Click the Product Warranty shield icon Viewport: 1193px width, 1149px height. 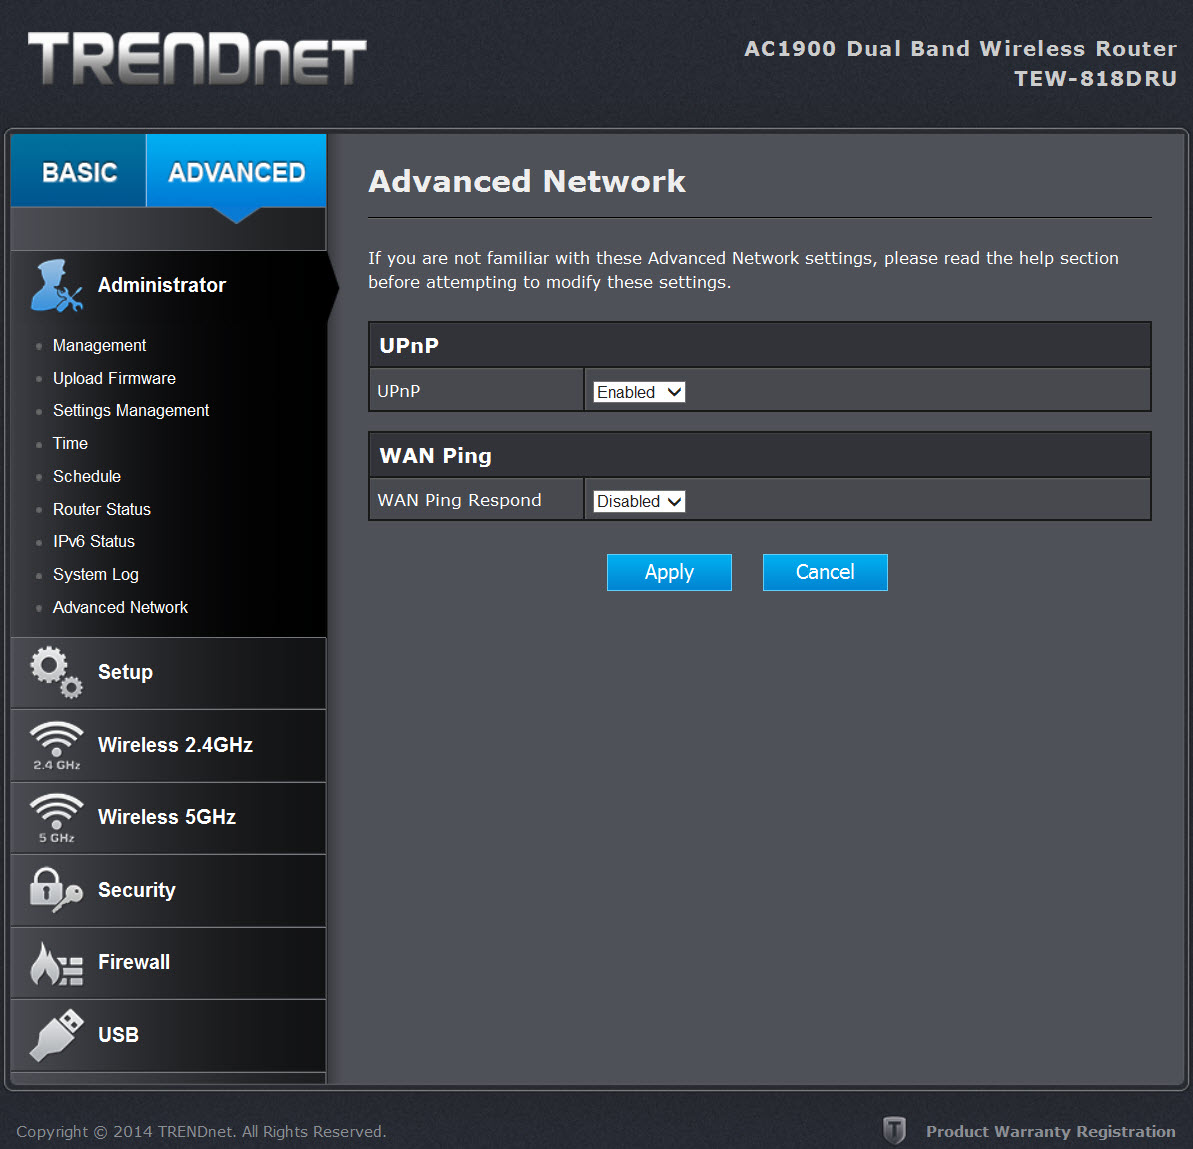(894, 1131)
